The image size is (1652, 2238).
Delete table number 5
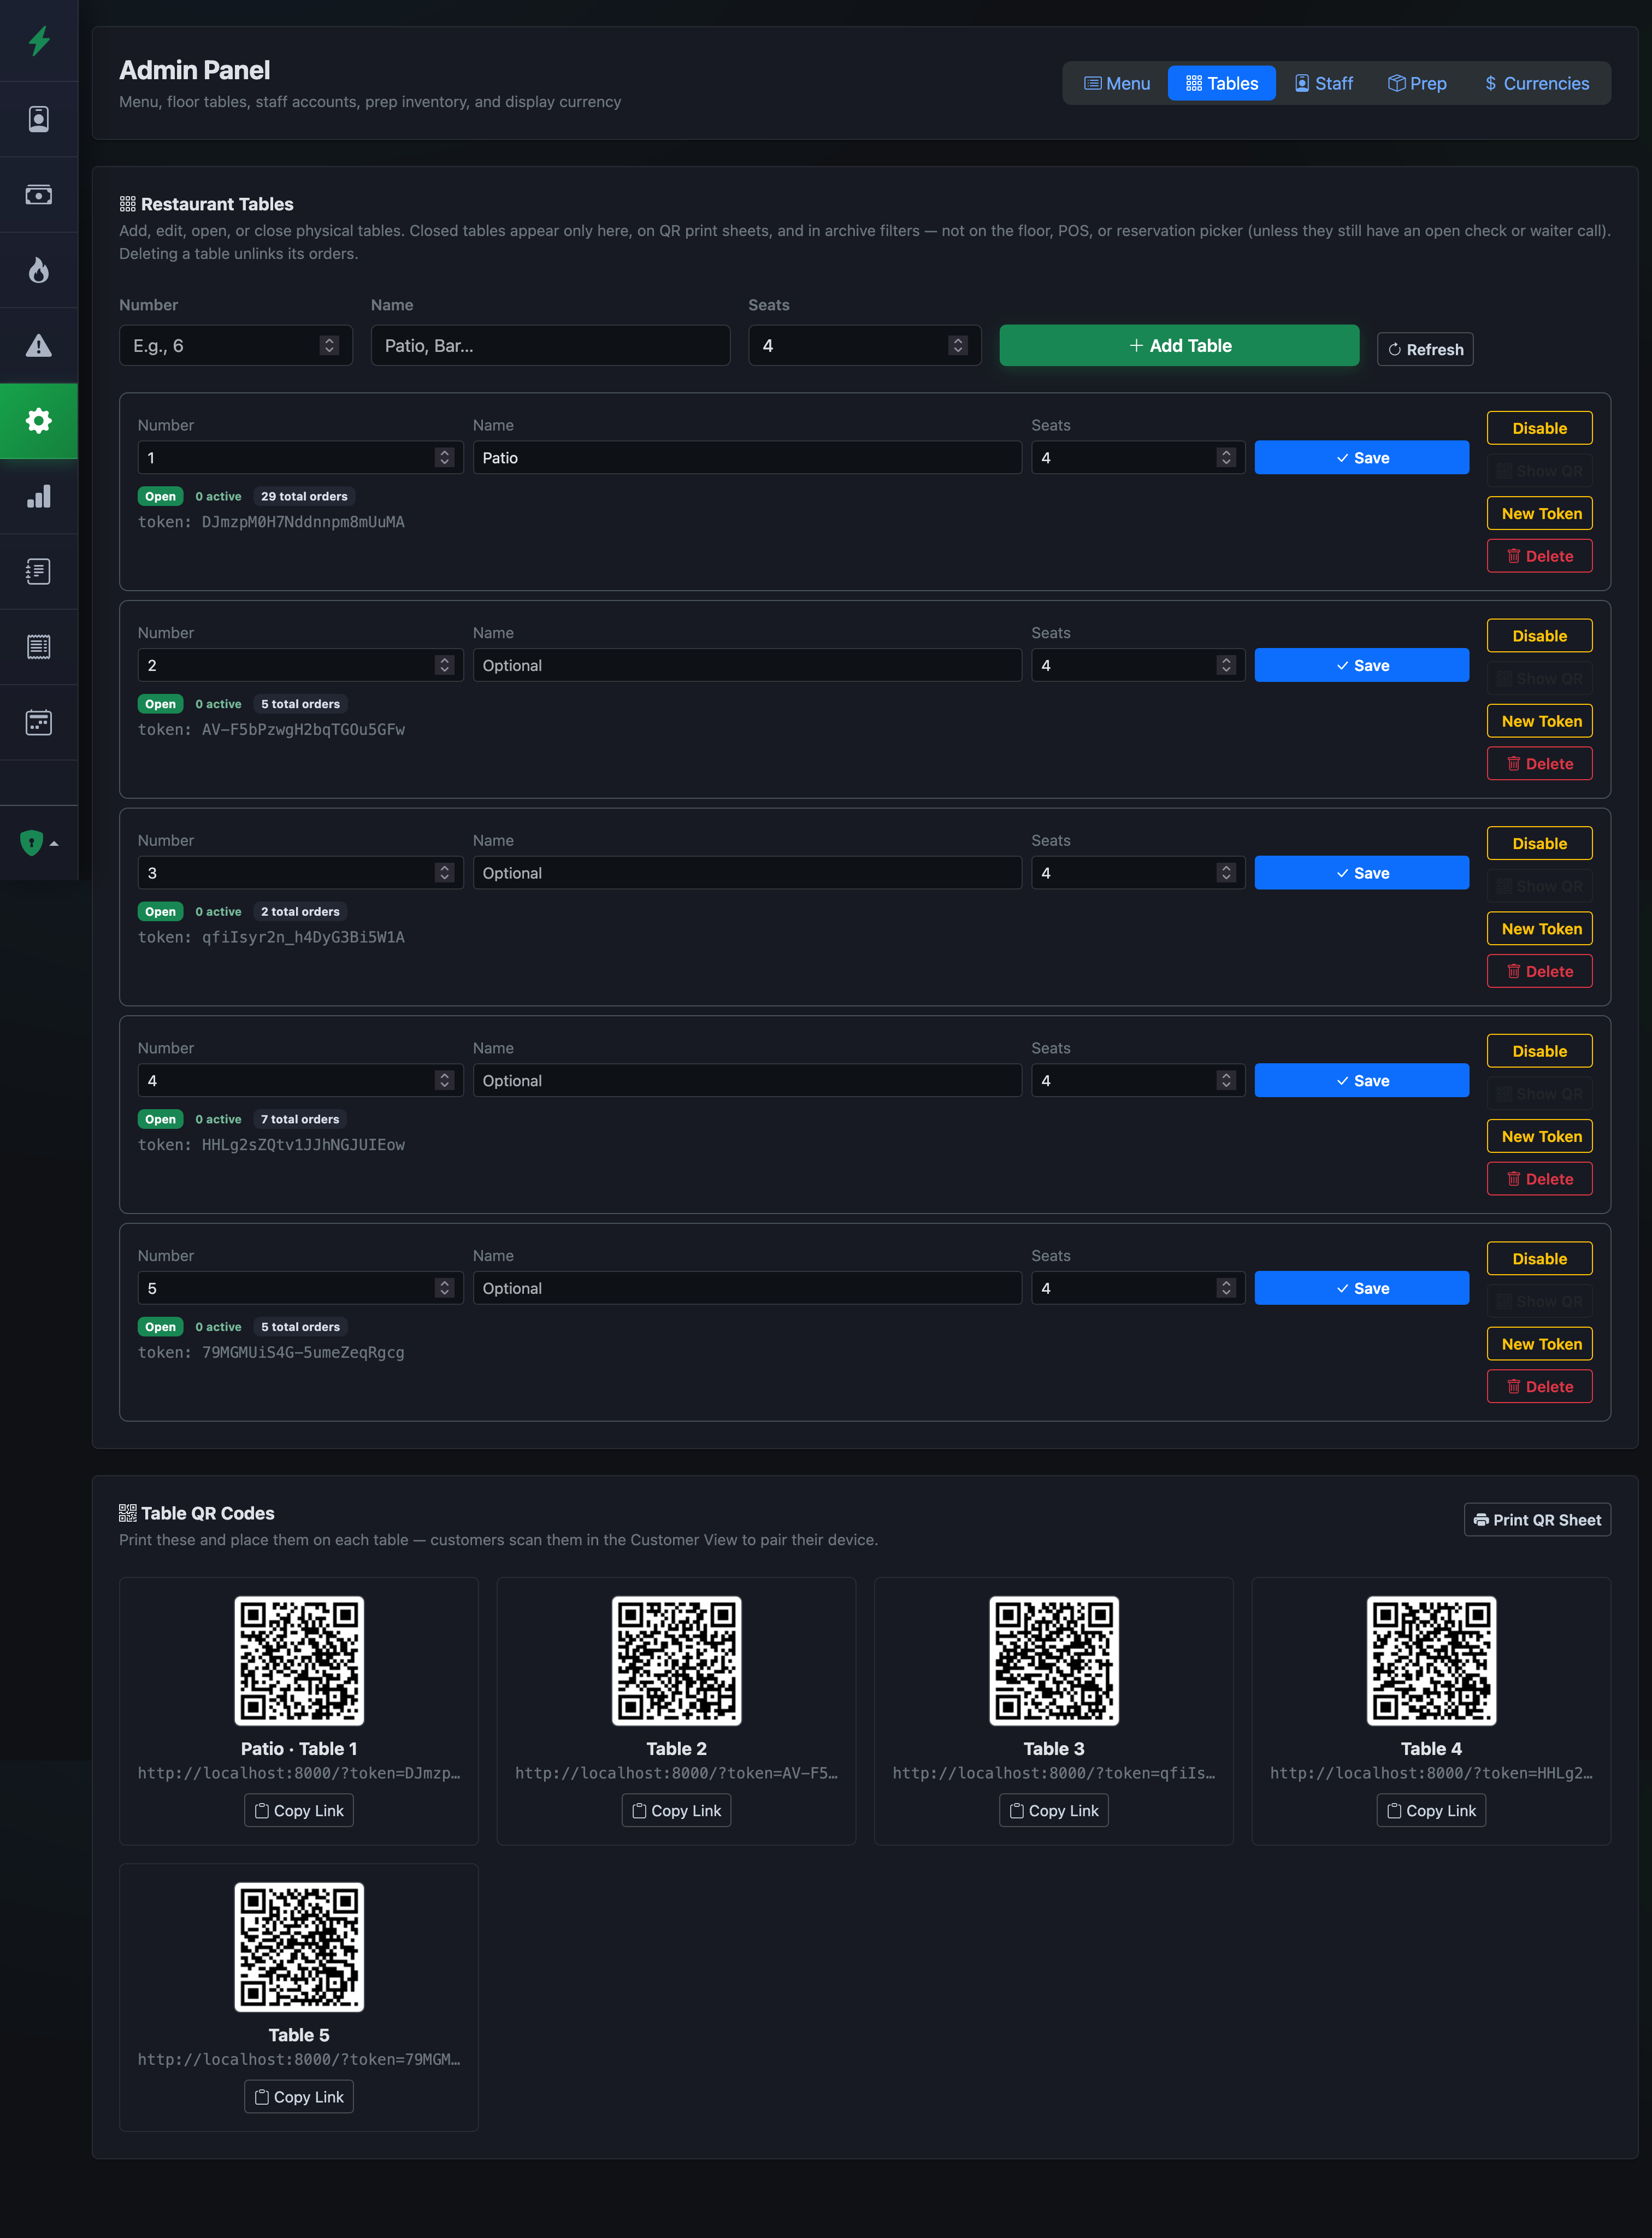click(1539, 1387)
